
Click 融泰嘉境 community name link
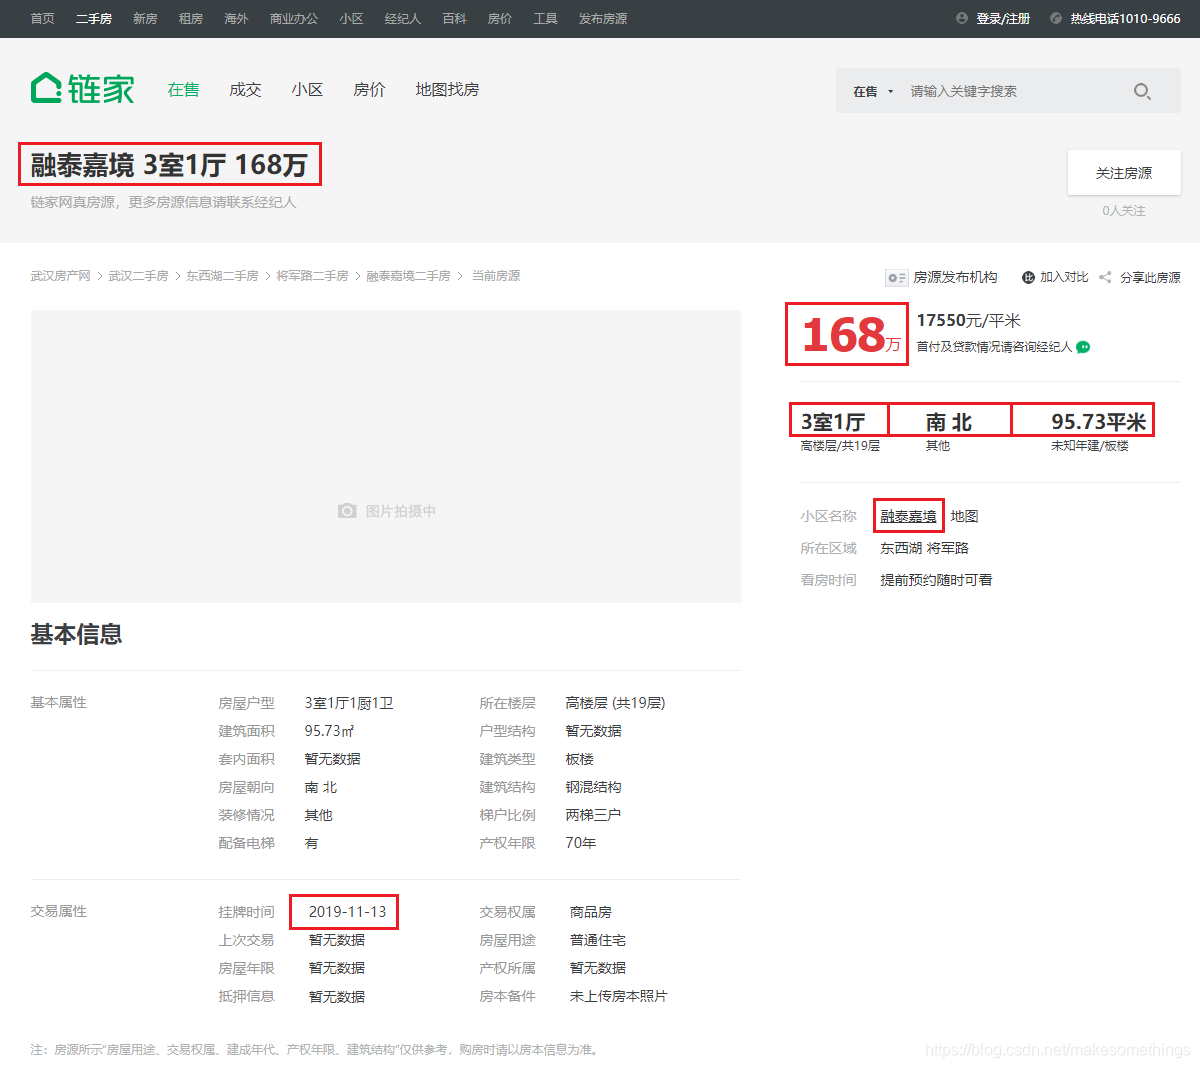tap(908, 516)
